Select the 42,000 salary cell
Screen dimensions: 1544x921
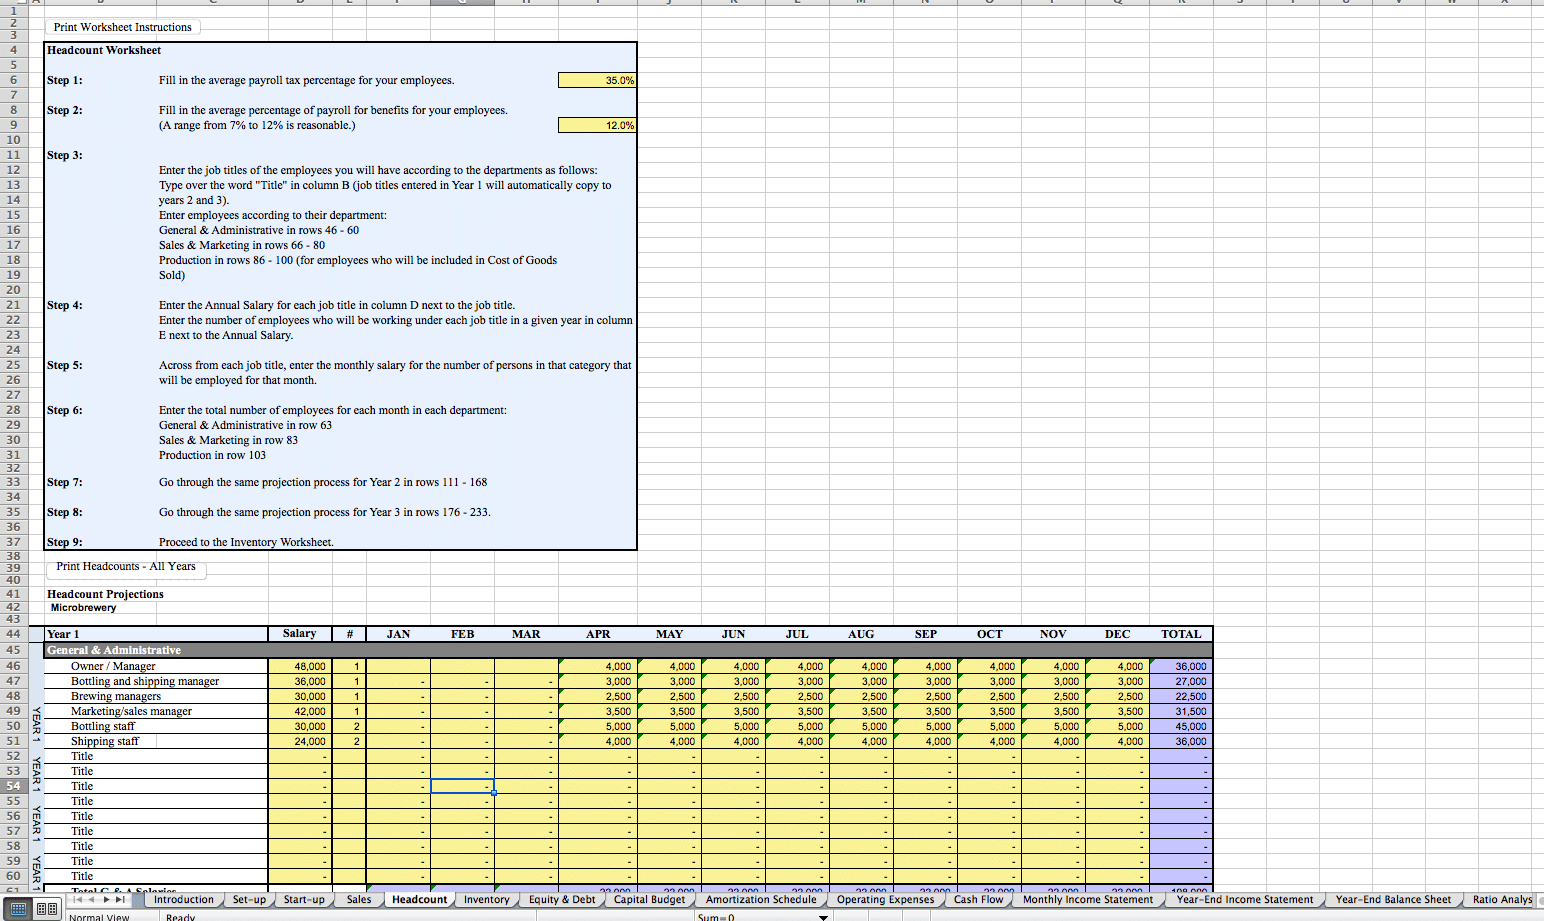(x=300, y=711)
